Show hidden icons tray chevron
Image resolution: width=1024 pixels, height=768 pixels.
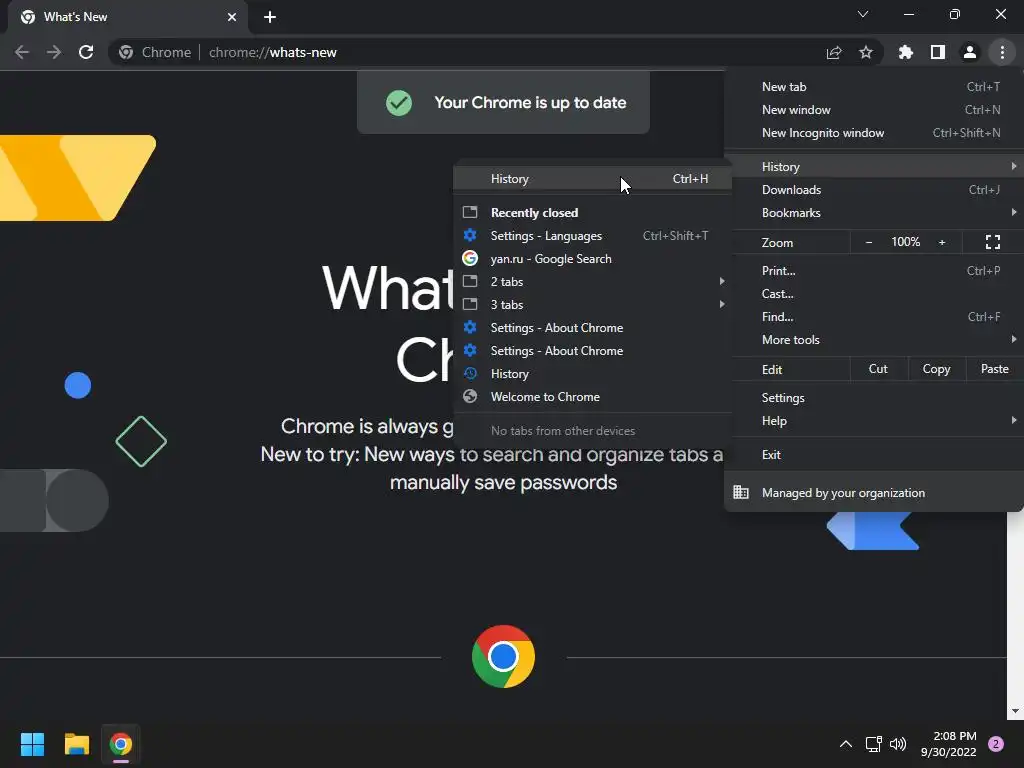[x=845, y=744]
